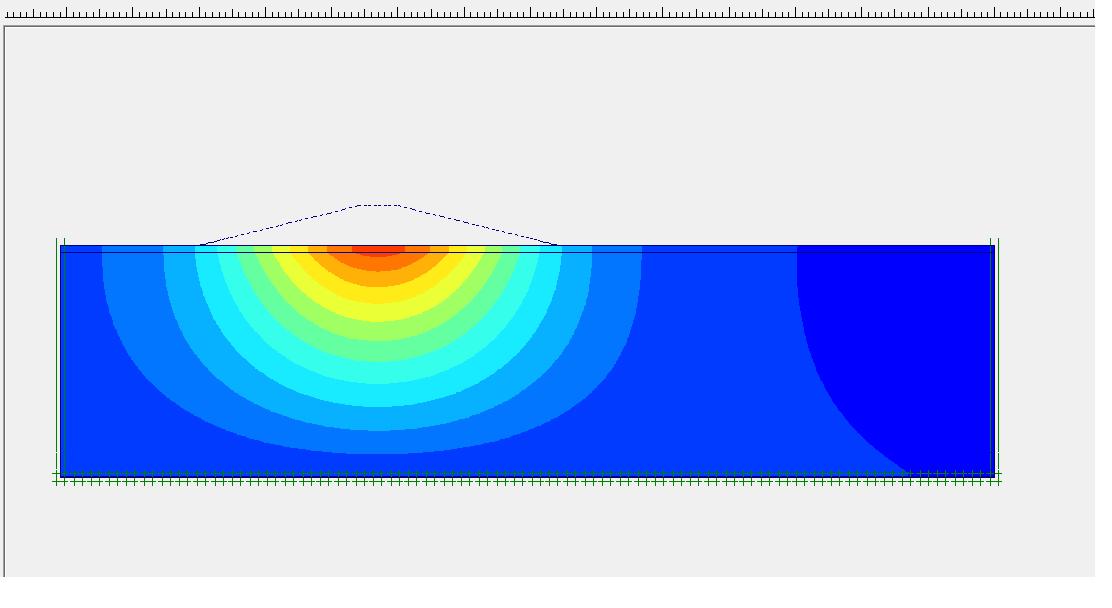Click the horizontal ruler at the top
This screenshot has height=608, width=1112.
tap(550, 14)
